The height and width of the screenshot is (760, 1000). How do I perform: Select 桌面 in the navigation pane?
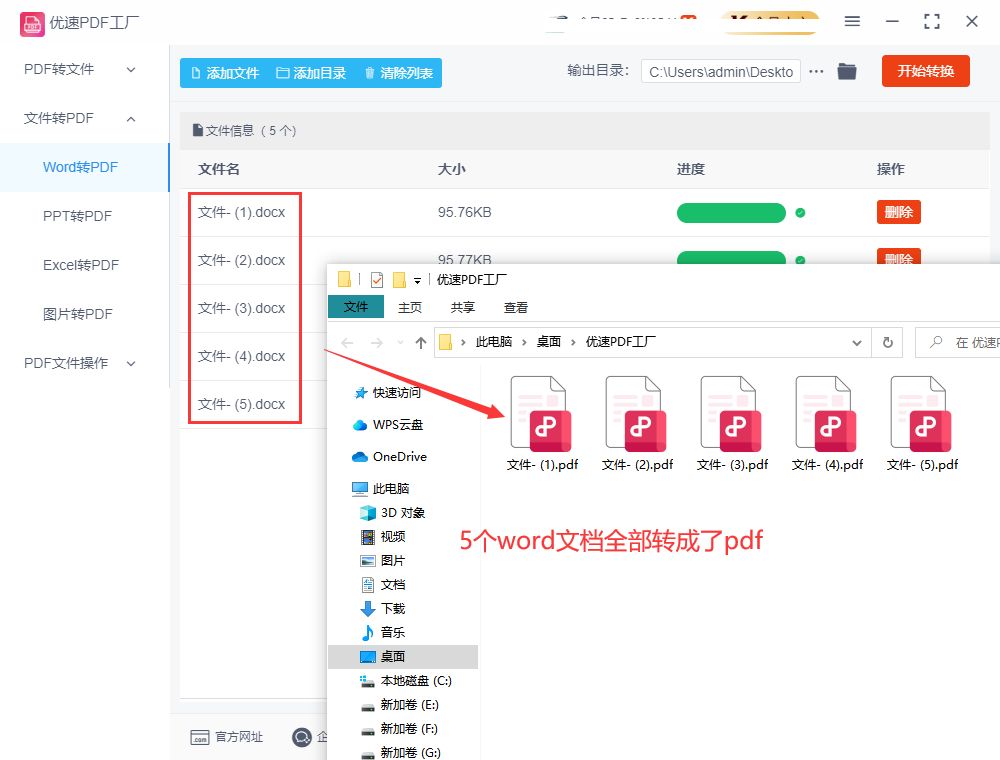coord(402,657)
